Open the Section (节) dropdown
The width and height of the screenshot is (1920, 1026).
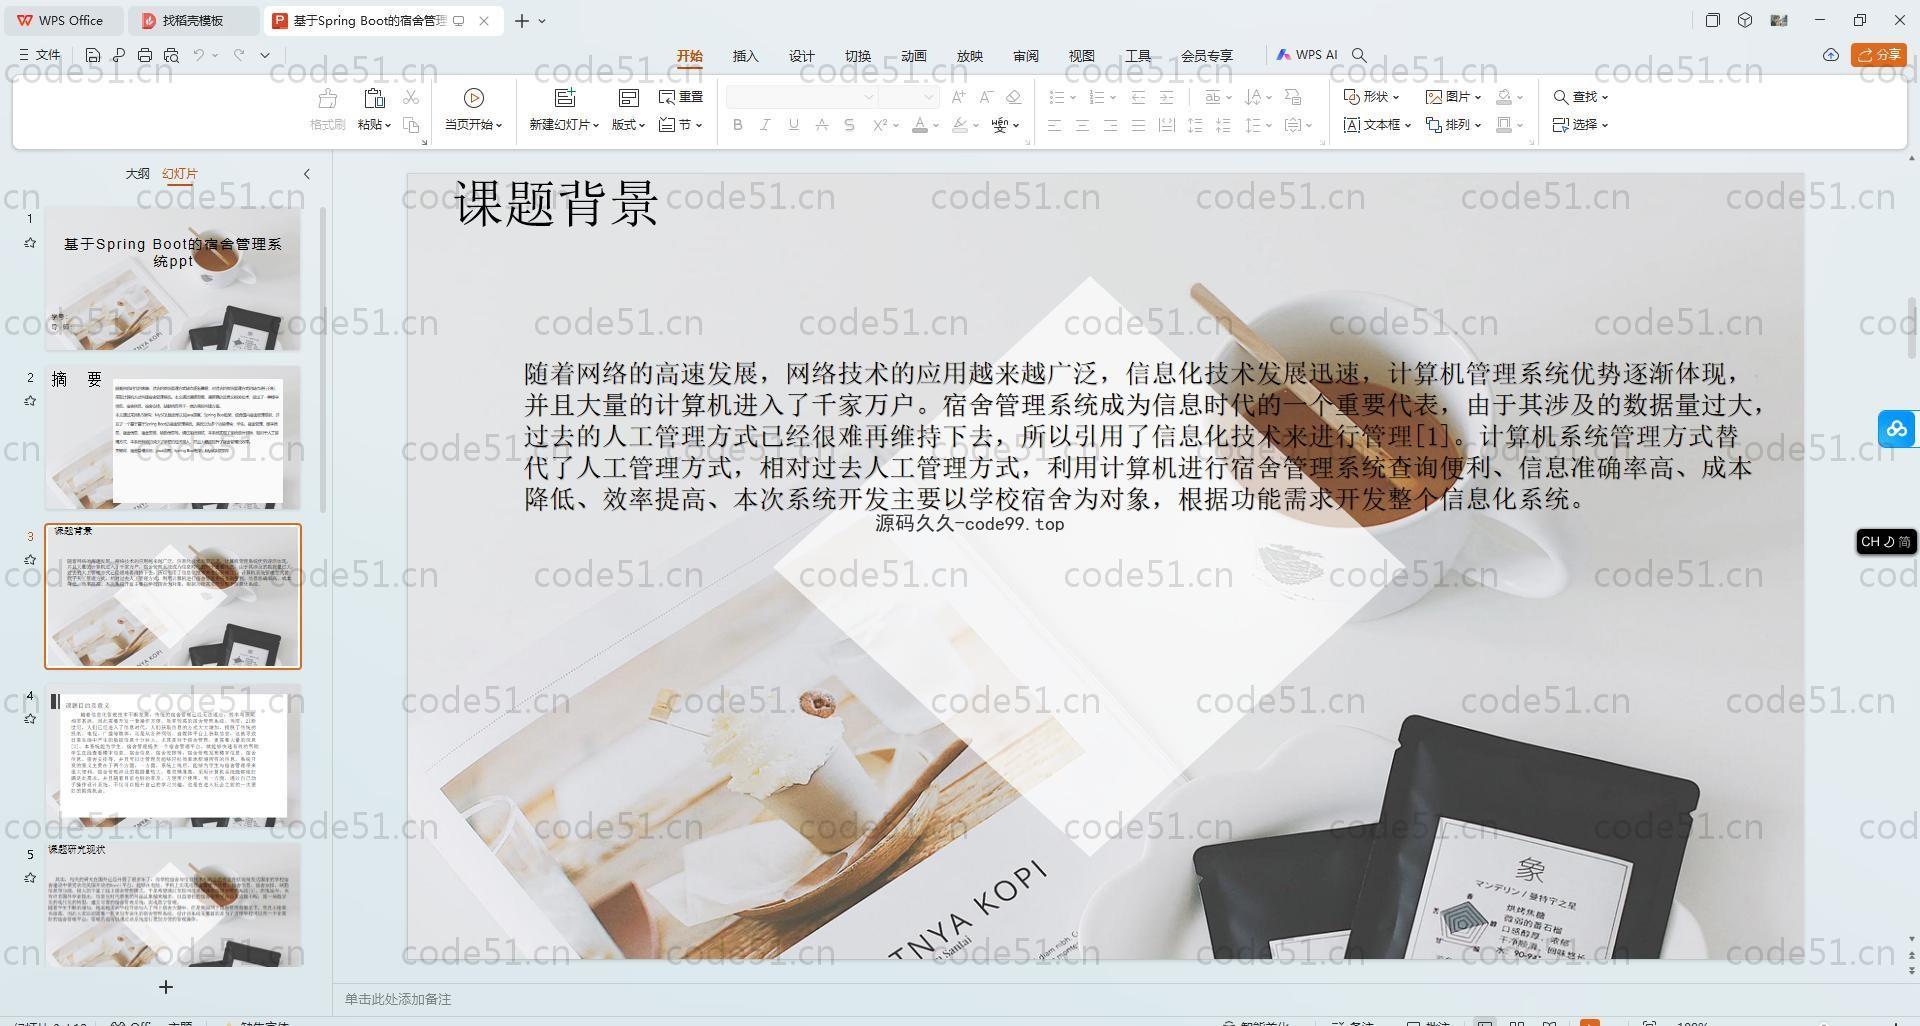point(681,125)
